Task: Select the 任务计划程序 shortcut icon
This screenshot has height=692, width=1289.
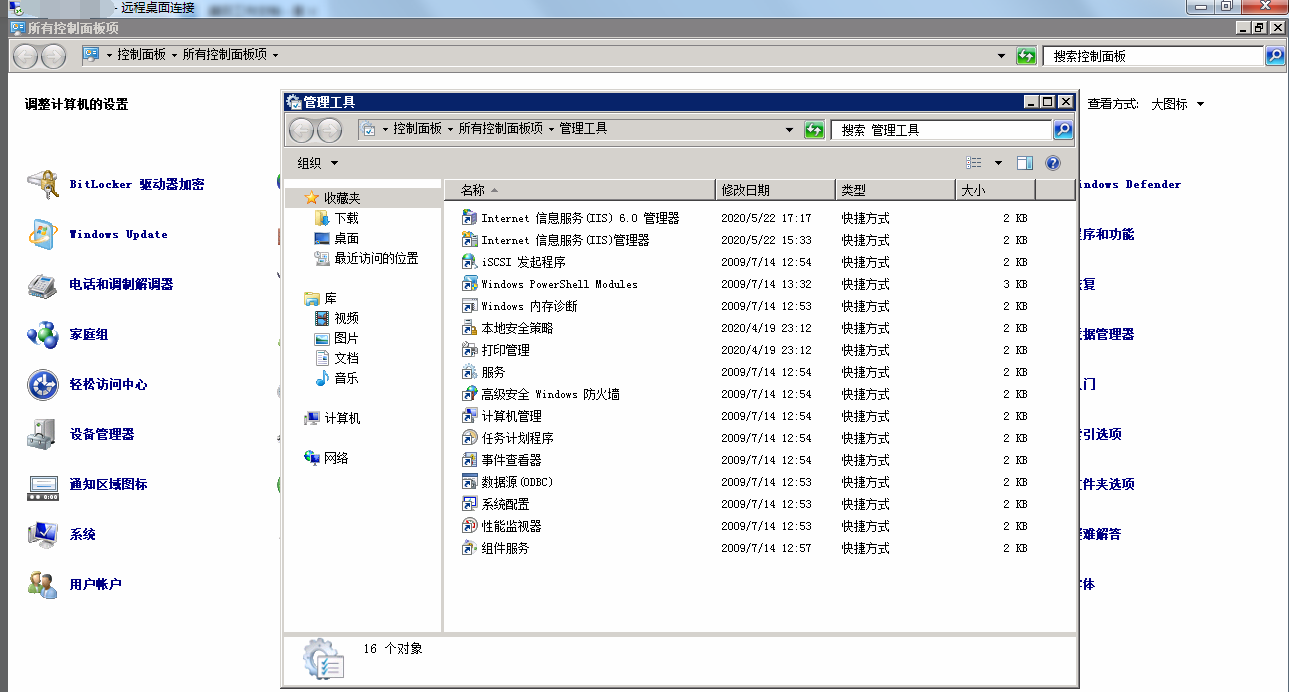Action: 470,438
